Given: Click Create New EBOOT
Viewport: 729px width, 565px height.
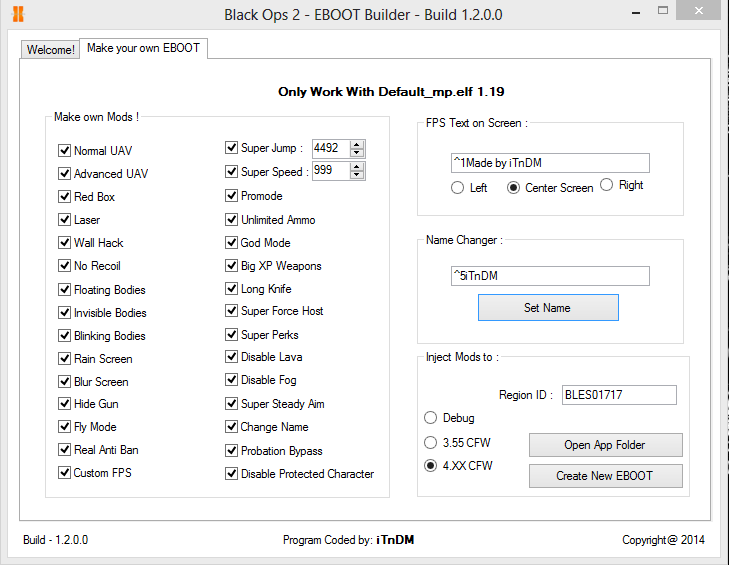Looking at the screenshot, I should point(605,476).
